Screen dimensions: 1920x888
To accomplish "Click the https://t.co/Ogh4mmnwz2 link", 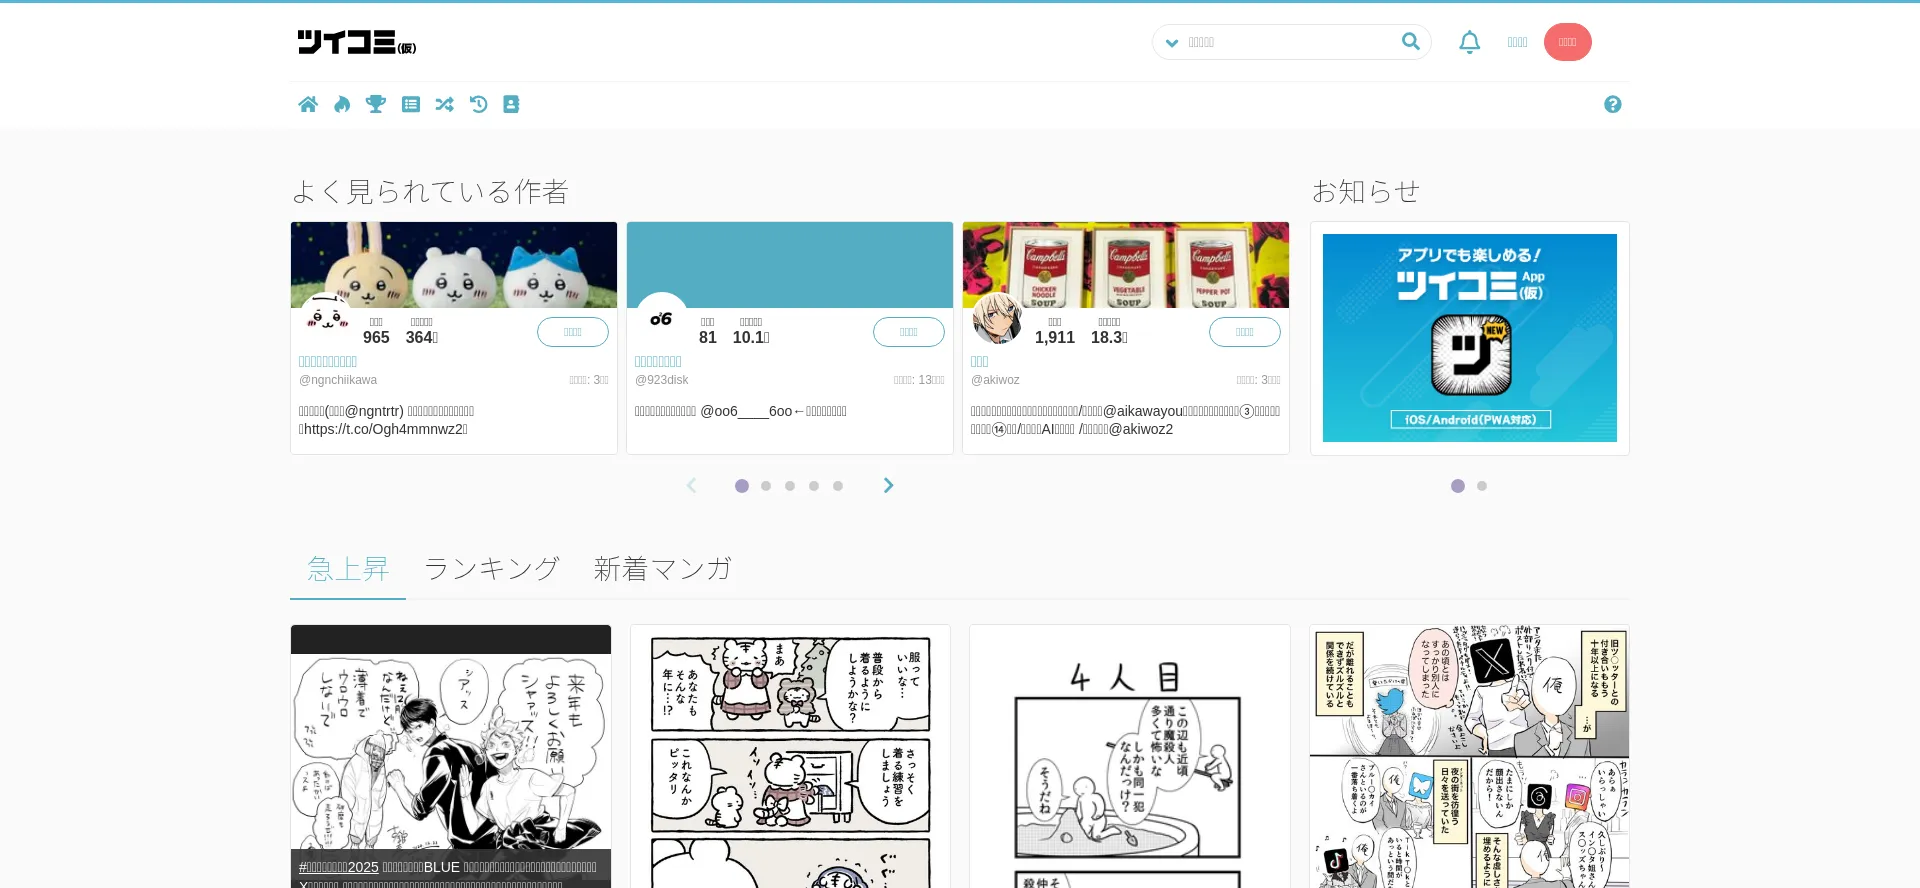I will [x=385, y=429].
